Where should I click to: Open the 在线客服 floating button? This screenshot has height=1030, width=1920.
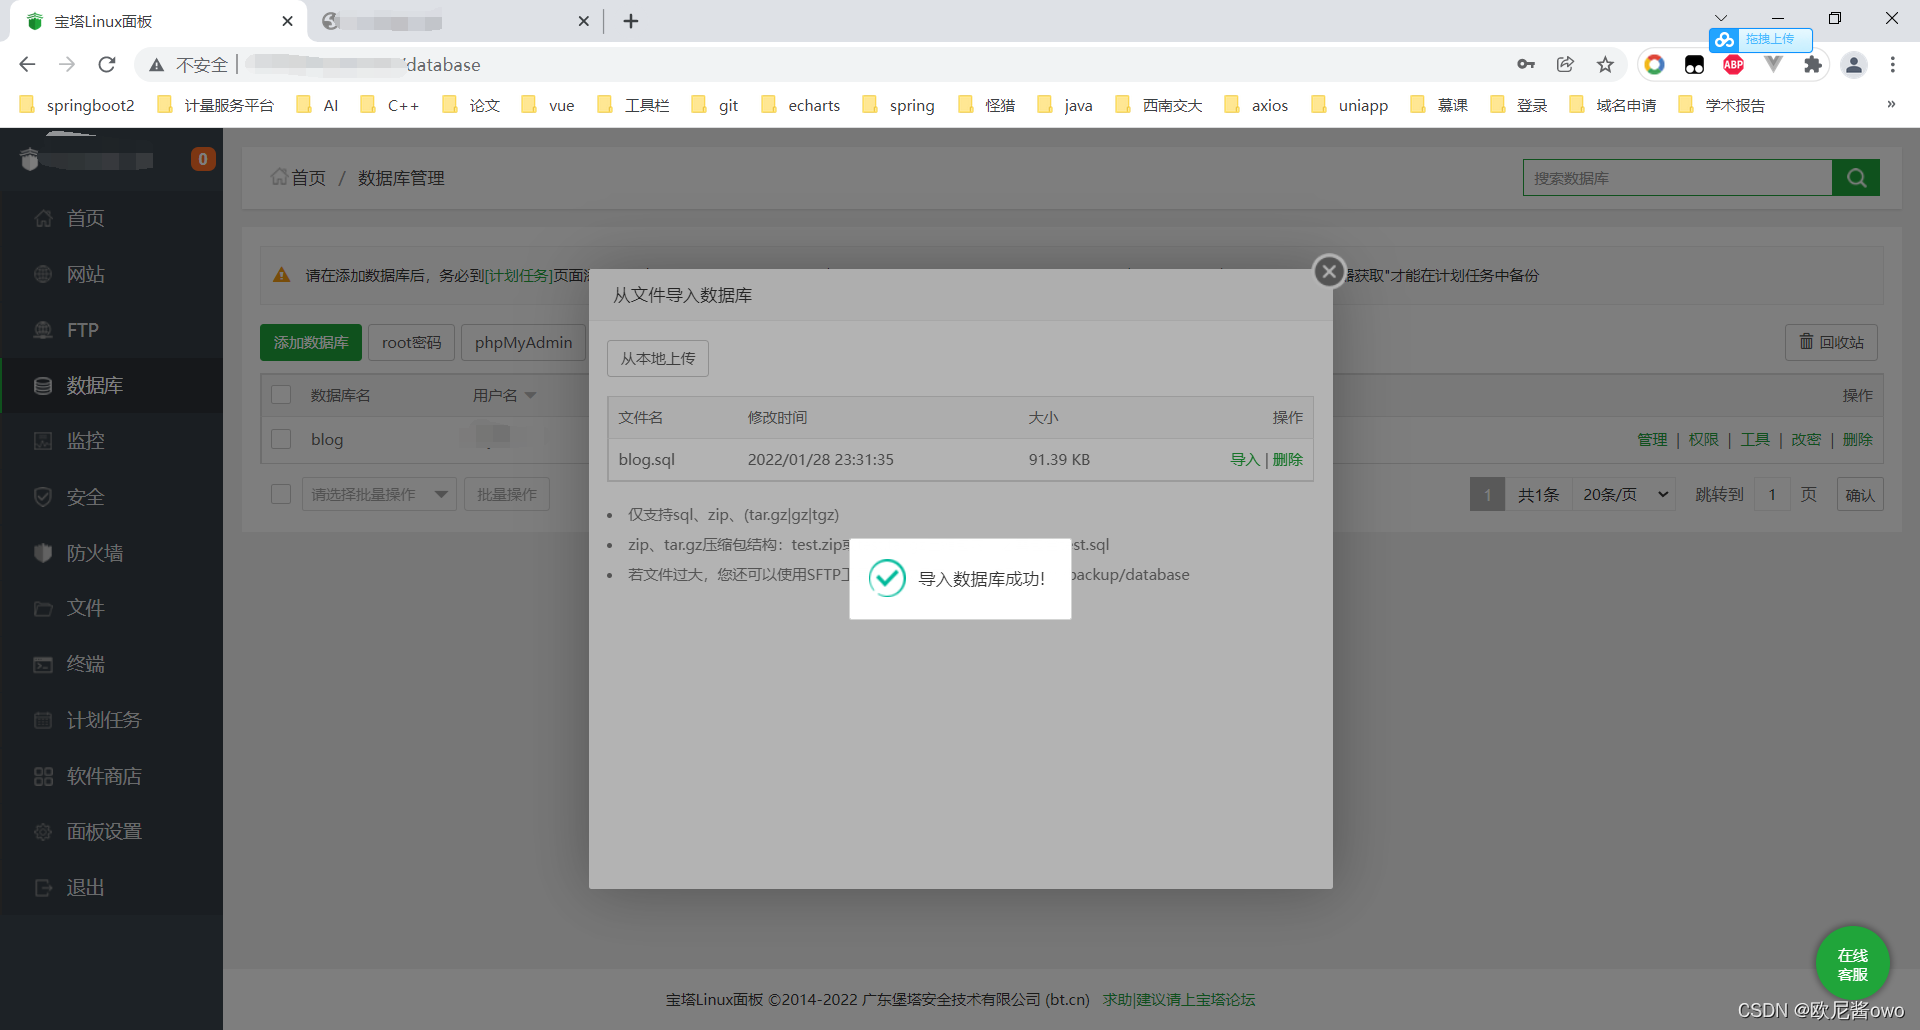pyautogui.click(x=1852, y=964)
